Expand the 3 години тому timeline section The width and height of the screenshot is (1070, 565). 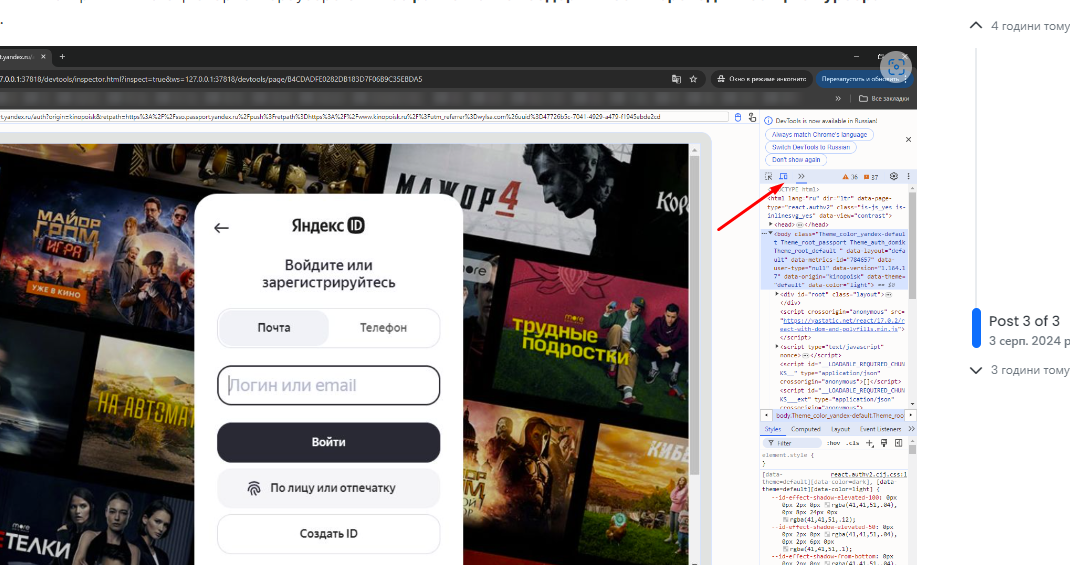pos(976,370)
